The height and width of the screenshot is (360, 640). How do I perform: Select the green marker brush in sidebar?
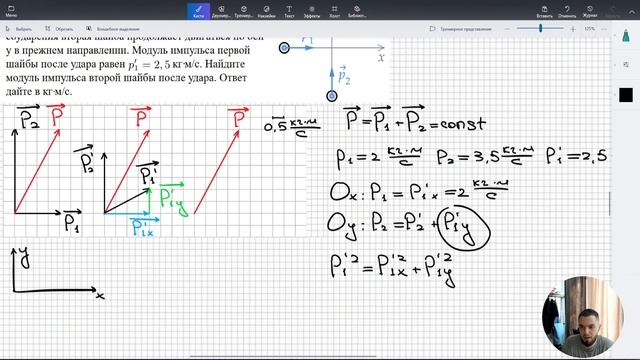[626, 36]
